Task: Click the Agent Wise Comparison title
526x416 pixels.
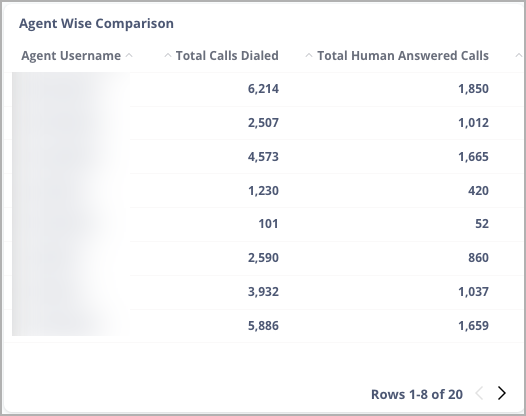Action: point(96,23)
